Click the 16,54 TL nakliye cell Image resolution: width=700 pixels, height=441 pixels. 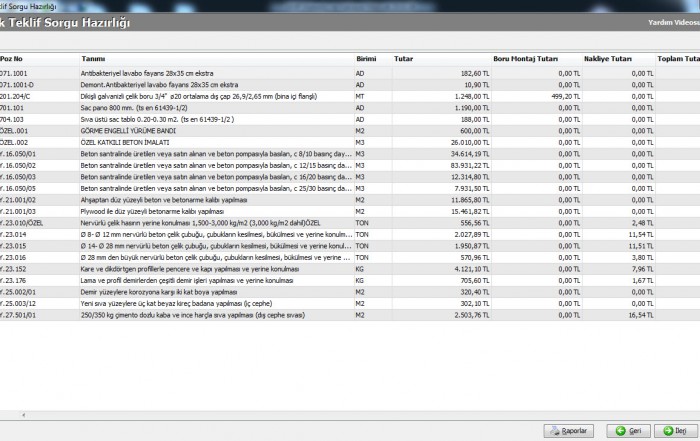coord(638,314)
